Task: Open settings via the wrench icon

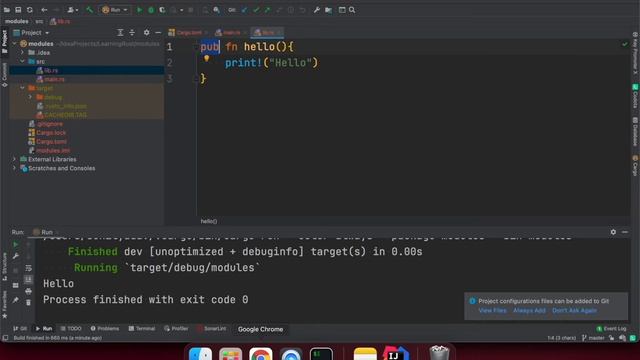Action: click(x=317, y=10)
